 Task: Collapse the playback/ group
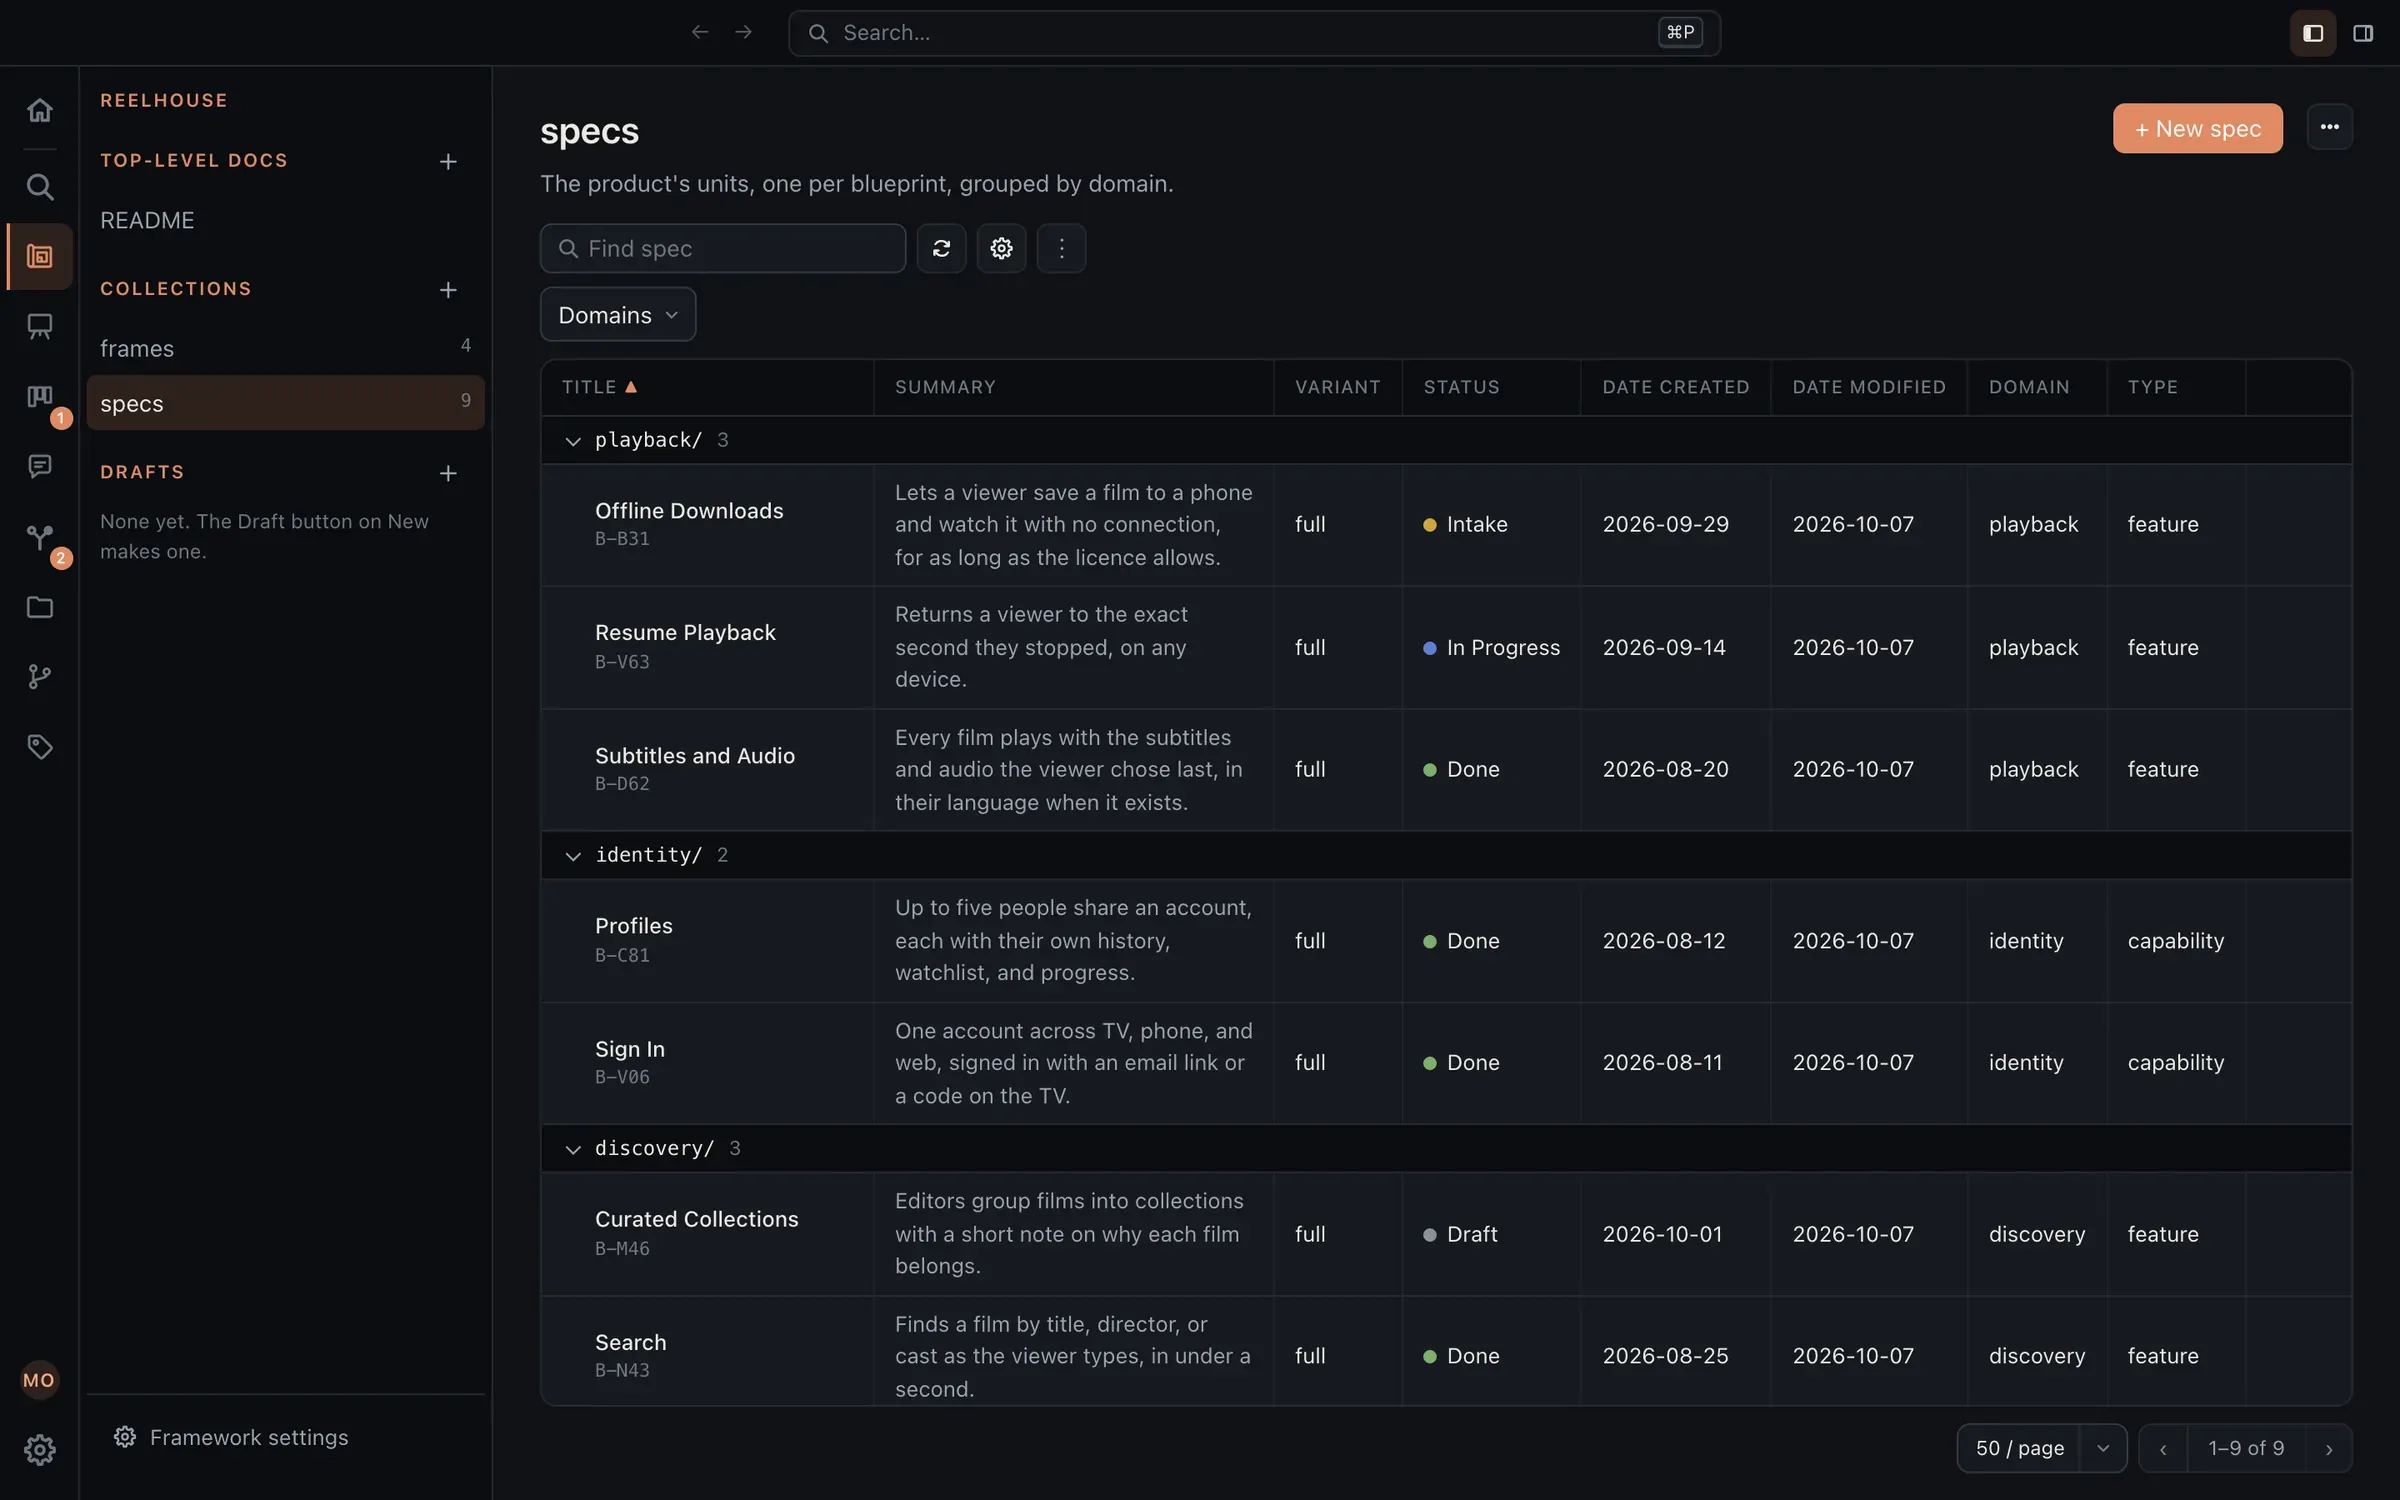[x=573, y=441]
